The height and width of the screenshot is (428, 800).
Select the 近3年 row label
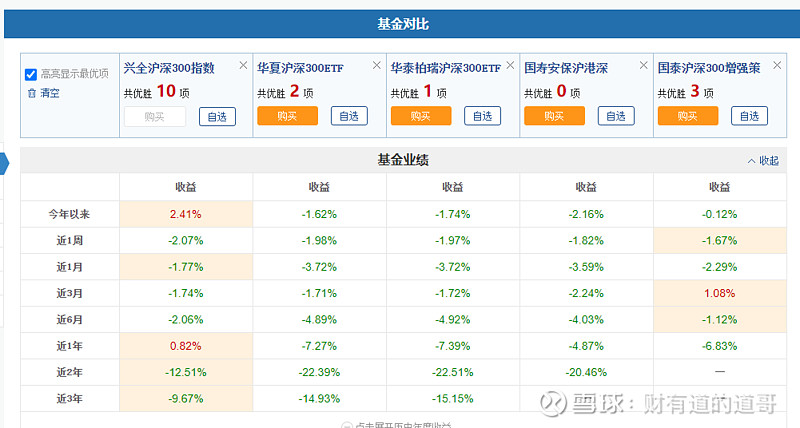69,398
